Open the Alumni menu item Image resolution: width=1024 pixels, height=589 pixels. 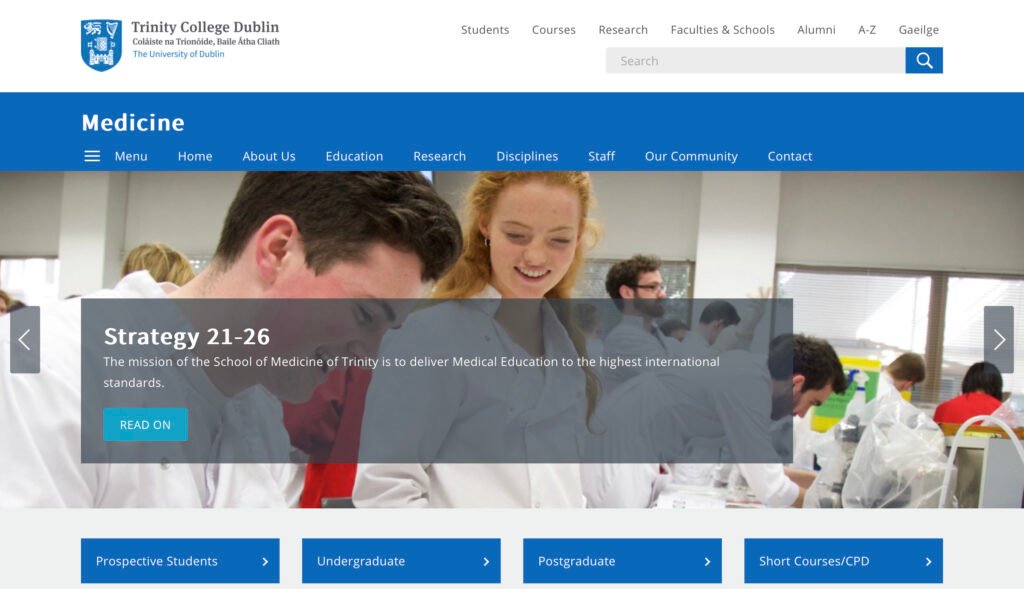816,30
